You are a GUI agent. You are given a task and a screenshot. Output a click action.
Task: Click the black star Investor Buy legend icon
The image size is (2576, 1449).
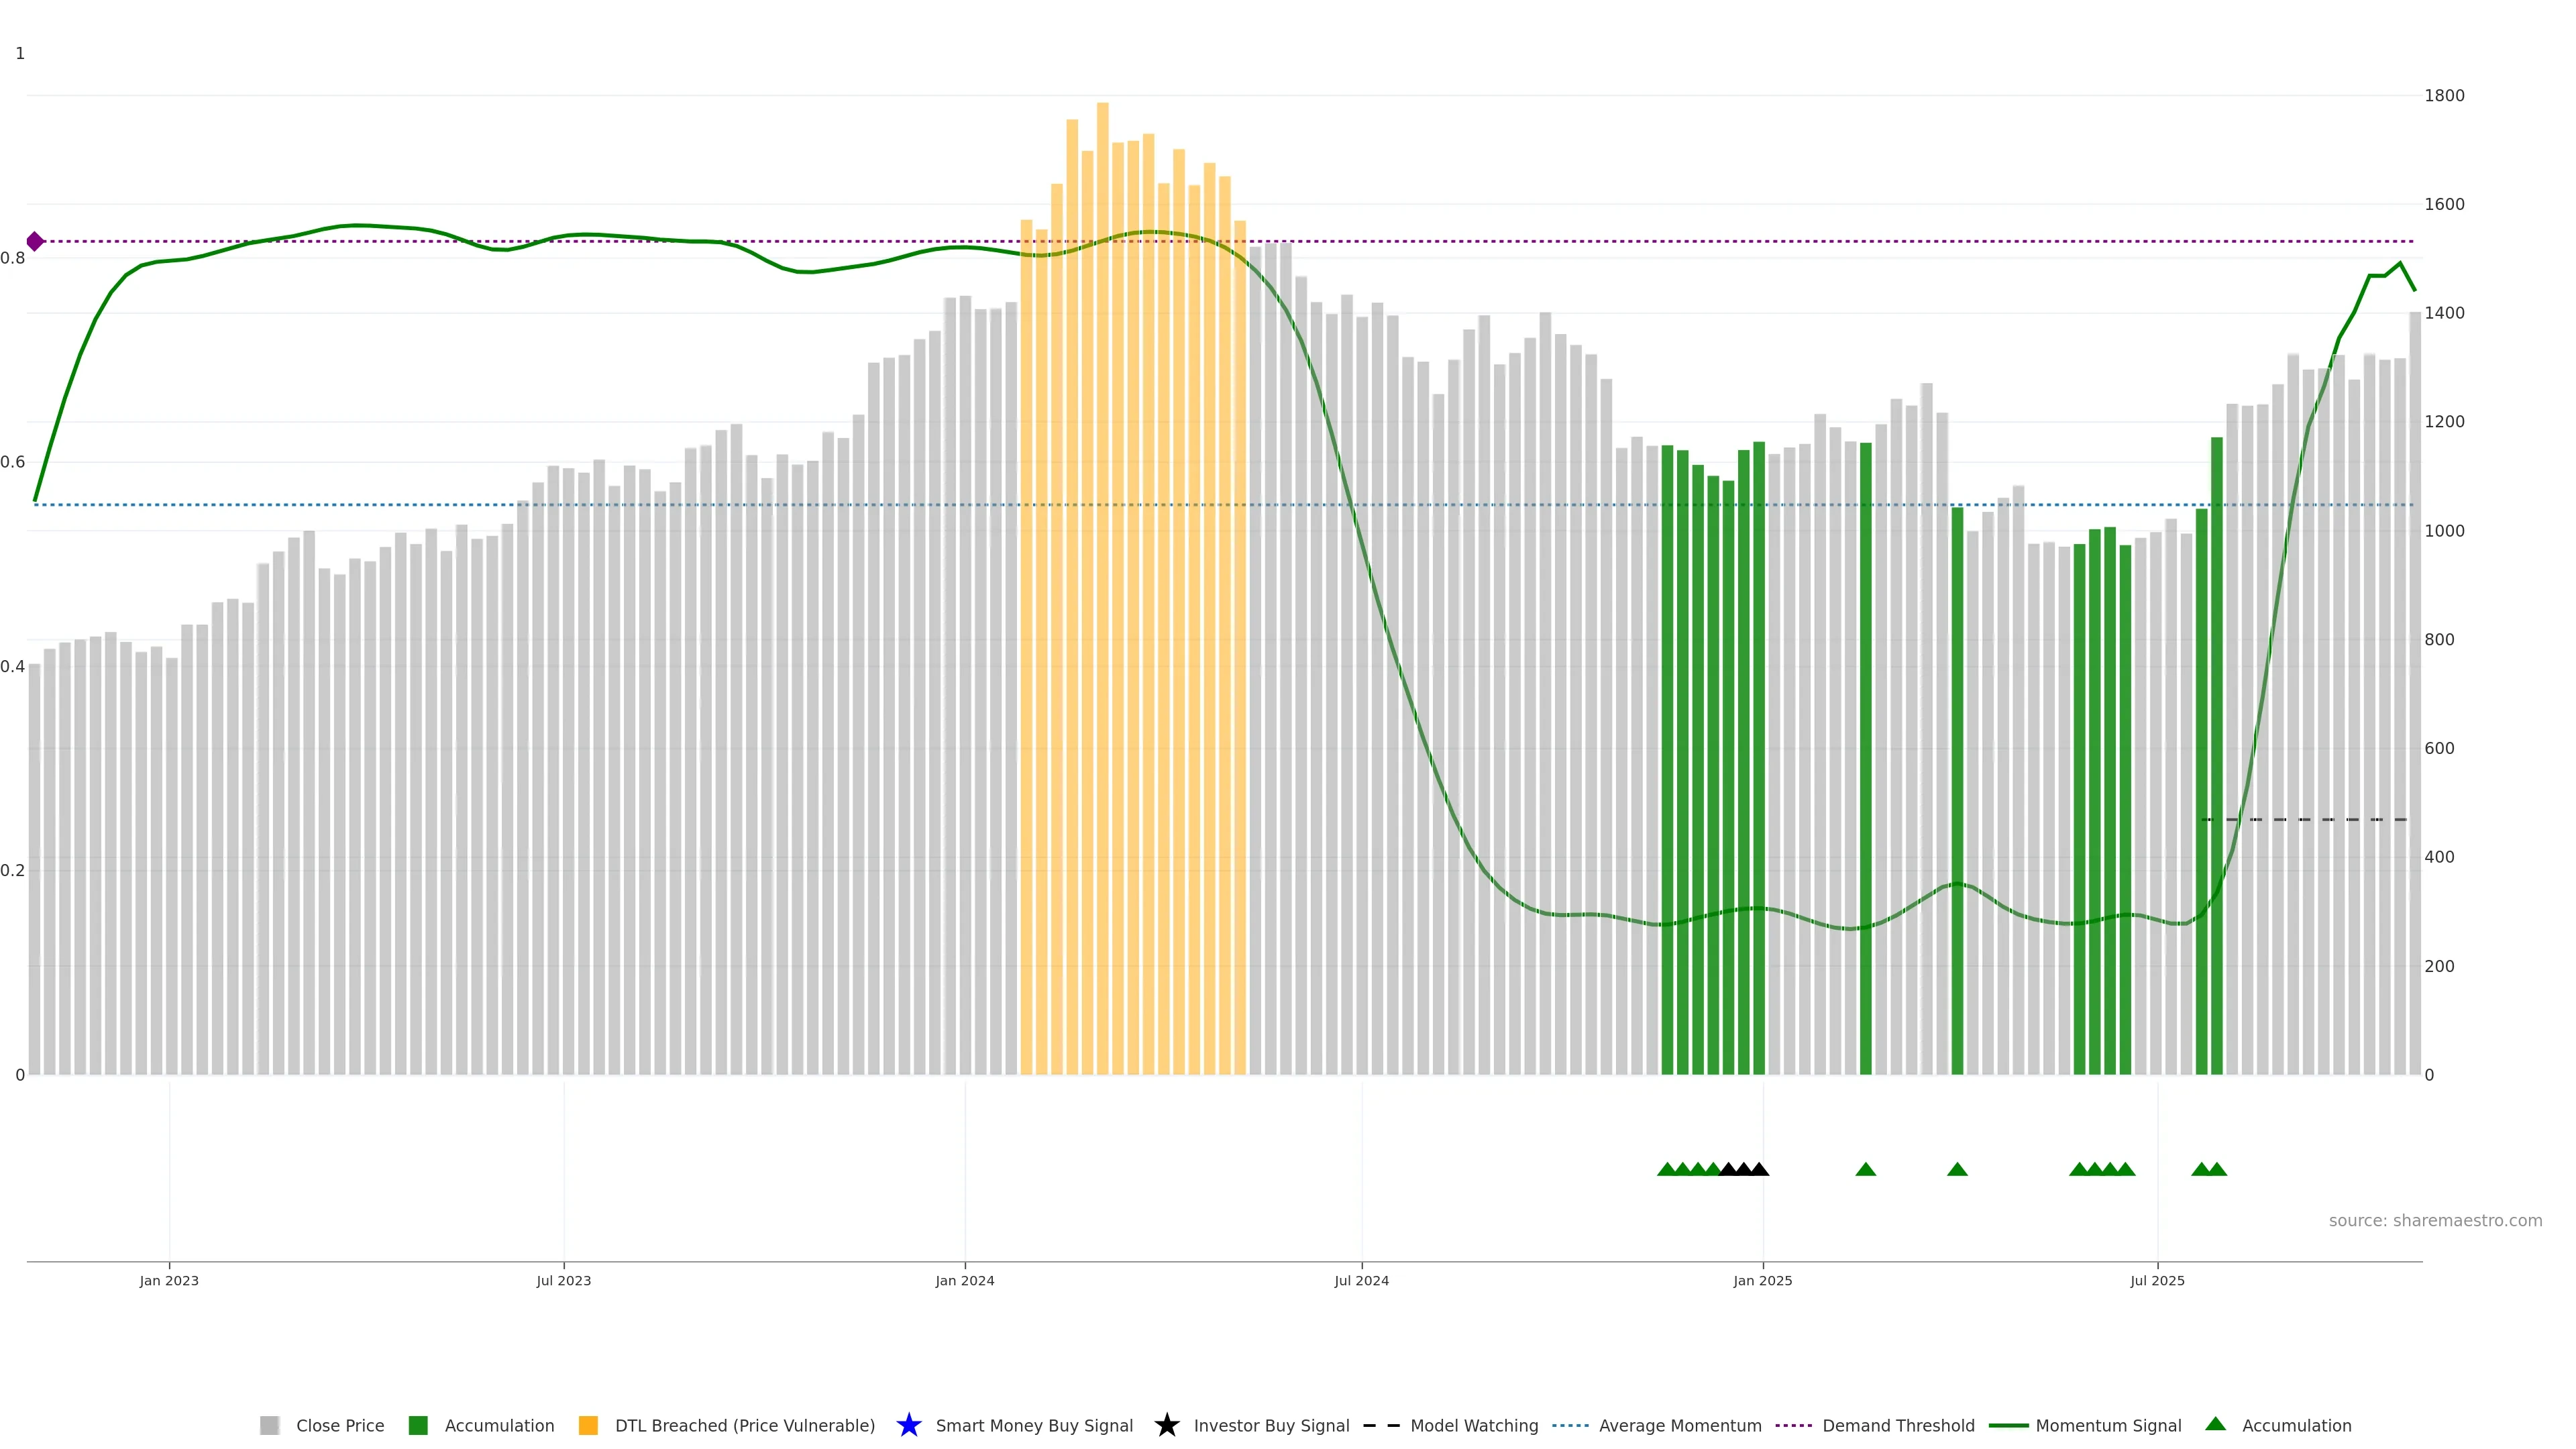(x=1166, y=1425)
